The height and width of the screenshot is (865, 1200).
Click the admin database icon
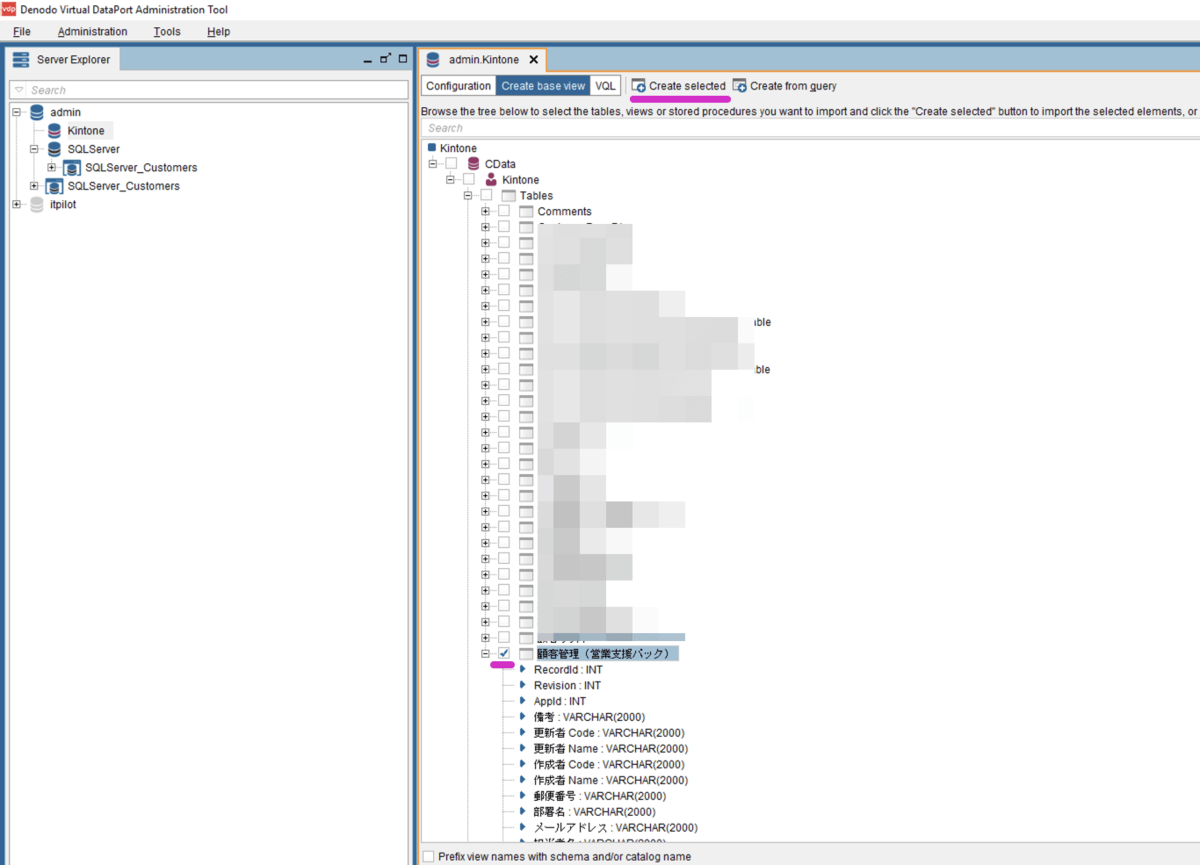coord(37,112)
